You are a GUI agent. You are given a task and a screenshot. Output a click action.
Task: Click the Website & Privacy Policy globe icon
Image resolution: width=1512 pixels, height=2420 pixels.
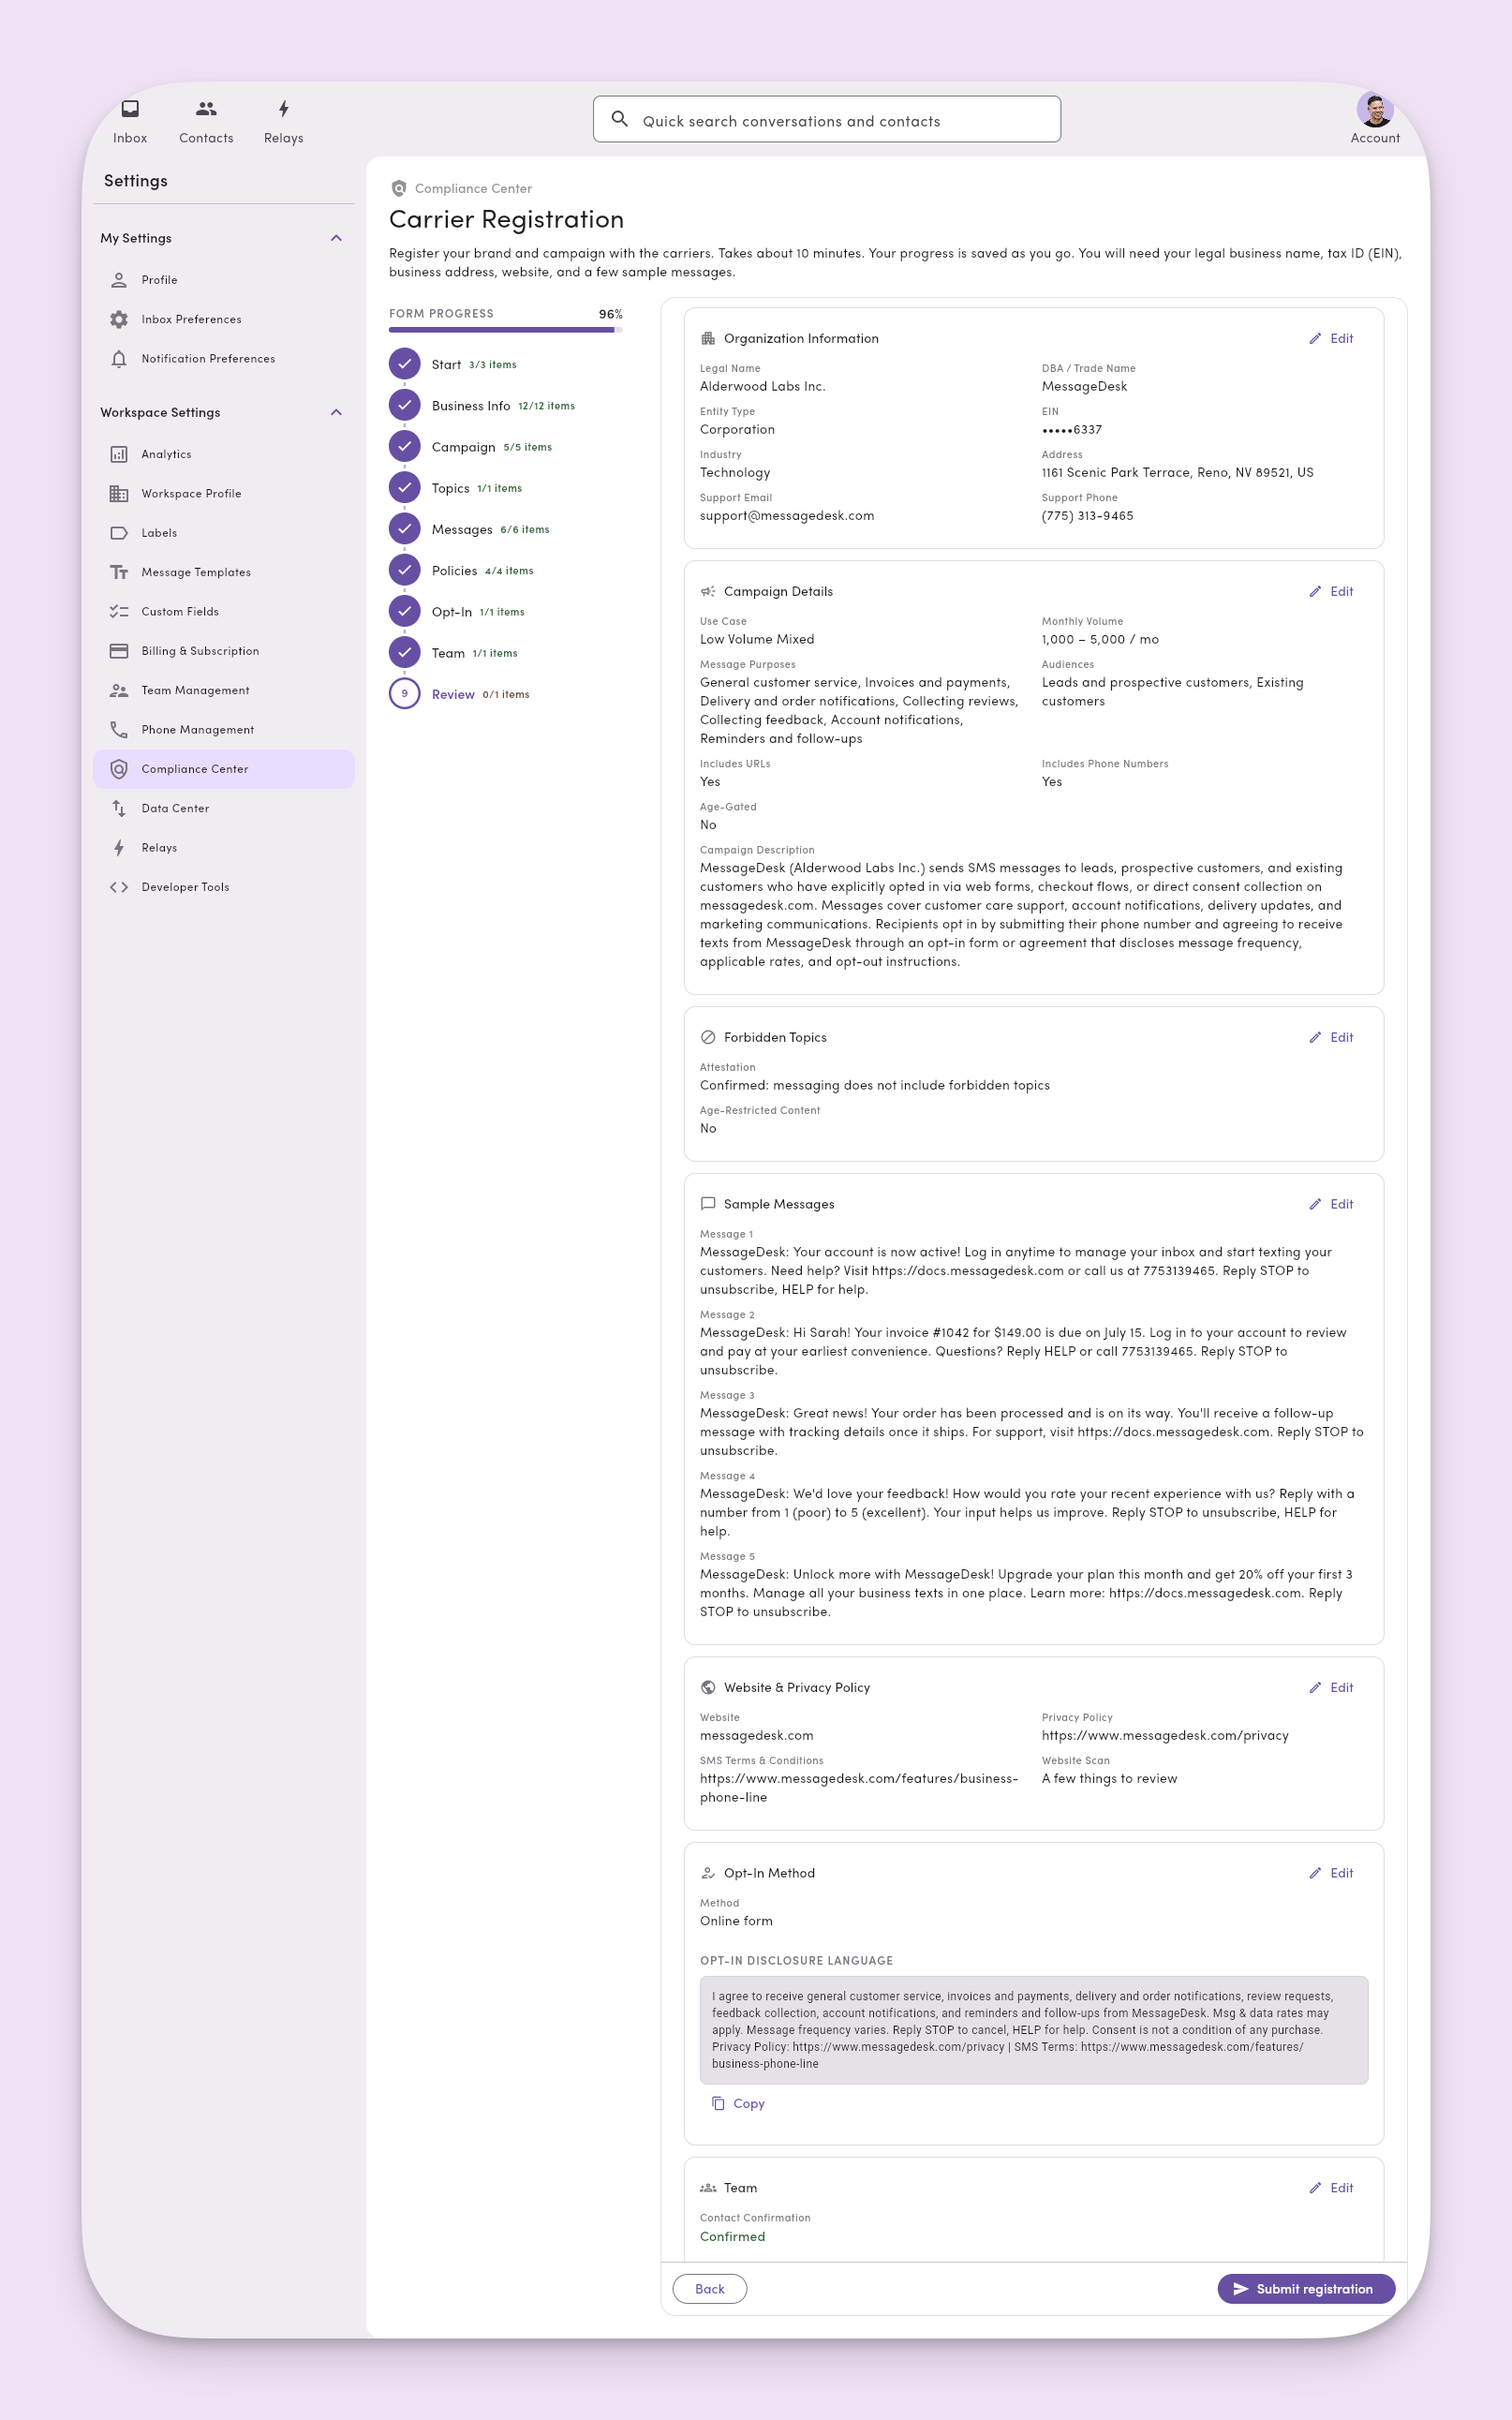click(x=708, y=1687)
